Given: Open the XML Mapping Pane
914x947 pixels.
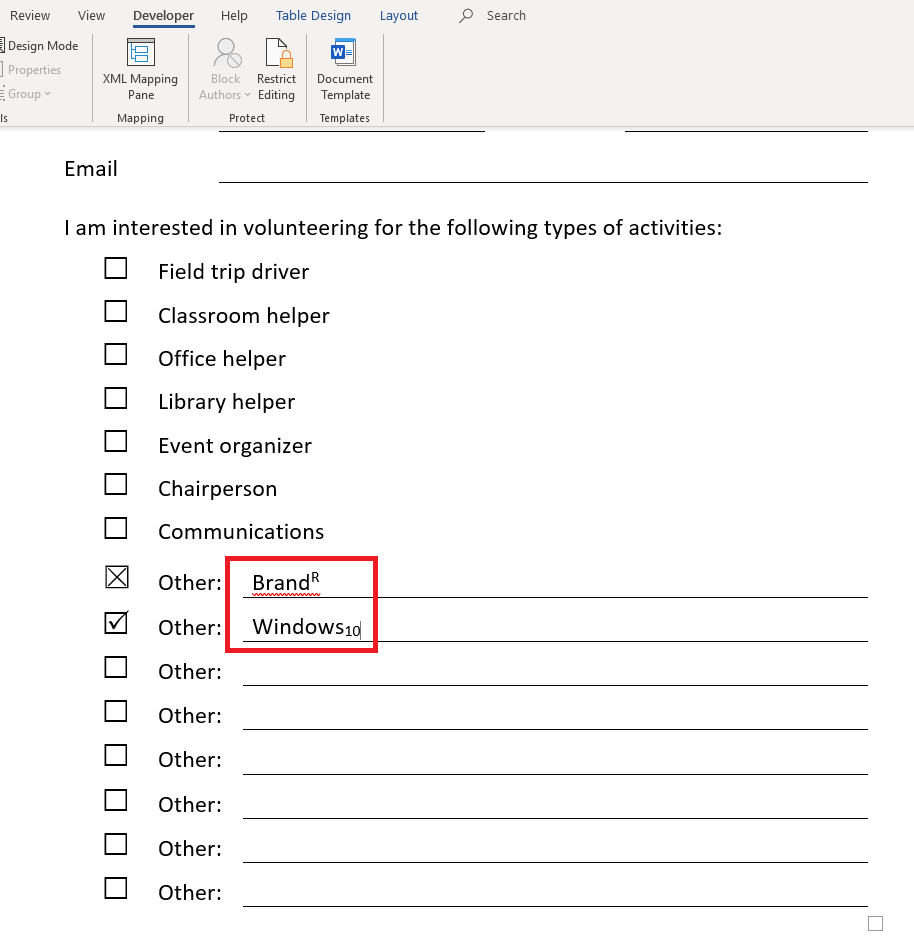Looking at the screenshot, I should (x=140, y=69).
